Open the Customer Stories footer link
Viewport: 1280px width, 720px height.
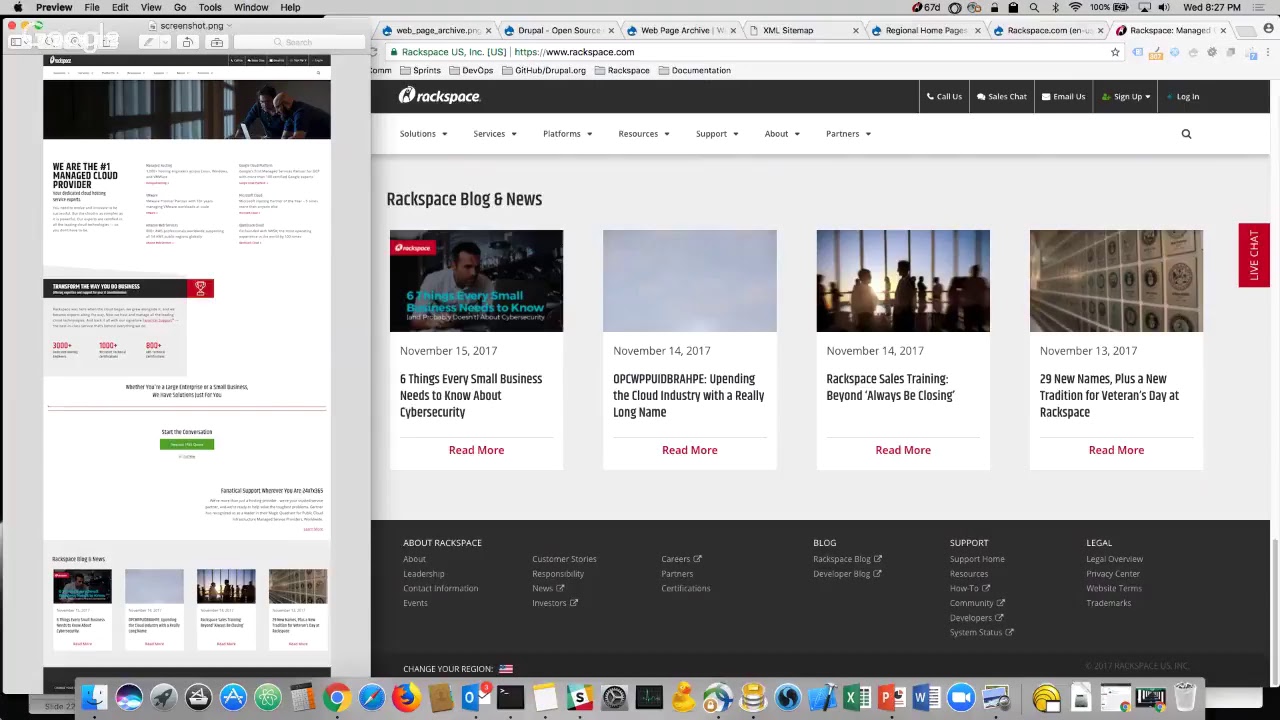click(x=564, y=559)
